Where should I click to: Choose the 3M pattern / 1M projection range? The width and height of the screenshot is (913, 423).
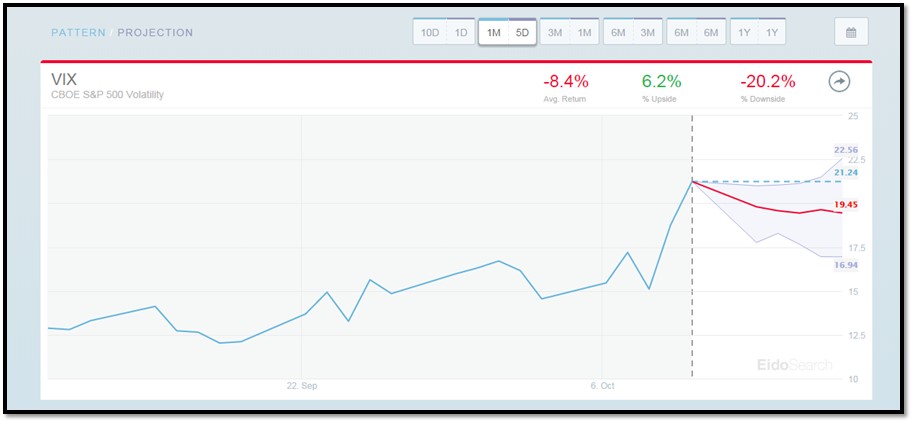coord(569,32)
